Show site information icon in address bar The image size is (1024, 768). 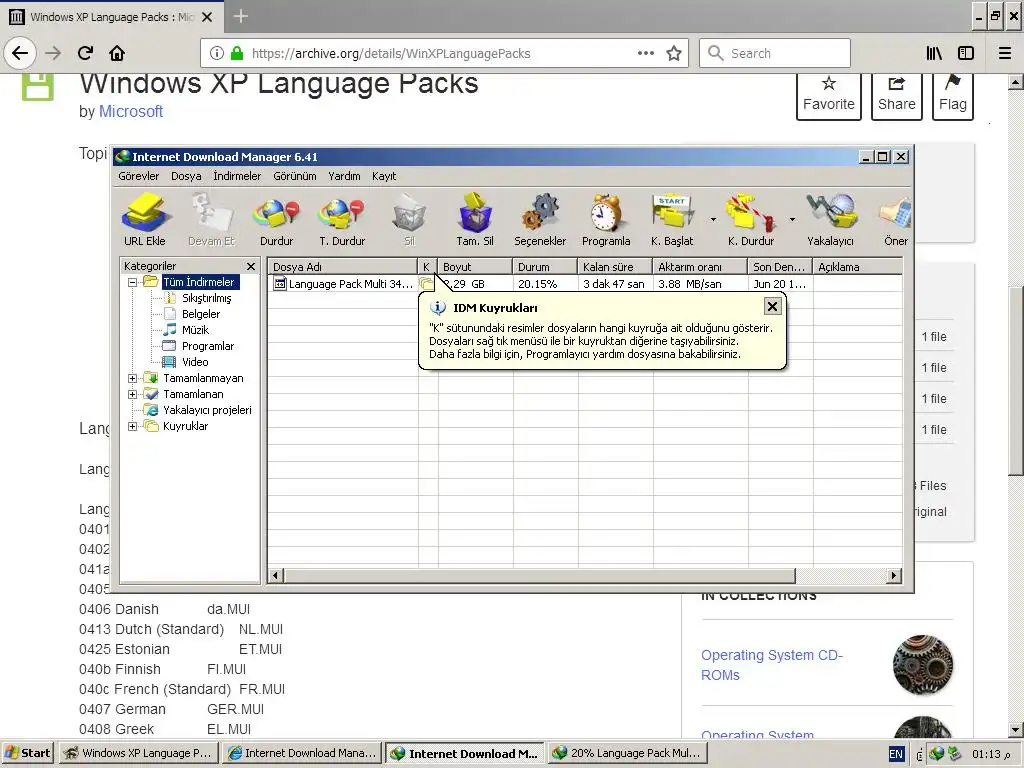tap(217, 54)
